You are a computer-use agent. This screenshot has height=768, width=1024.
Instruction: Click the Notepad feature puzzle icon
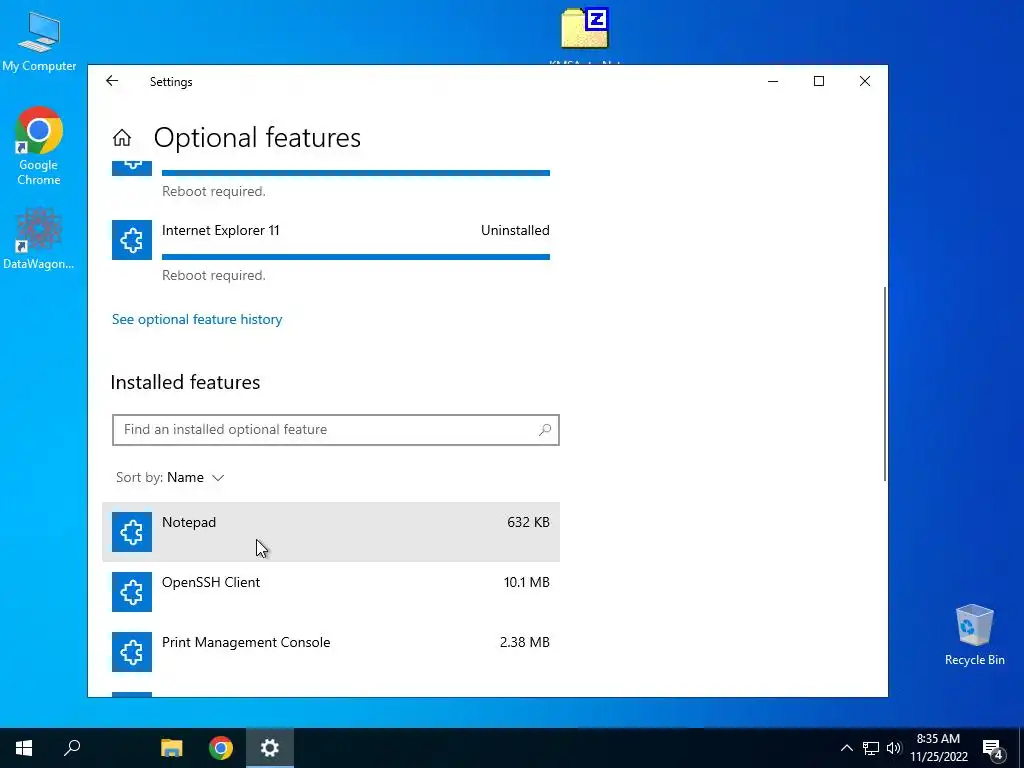(132, 532)
